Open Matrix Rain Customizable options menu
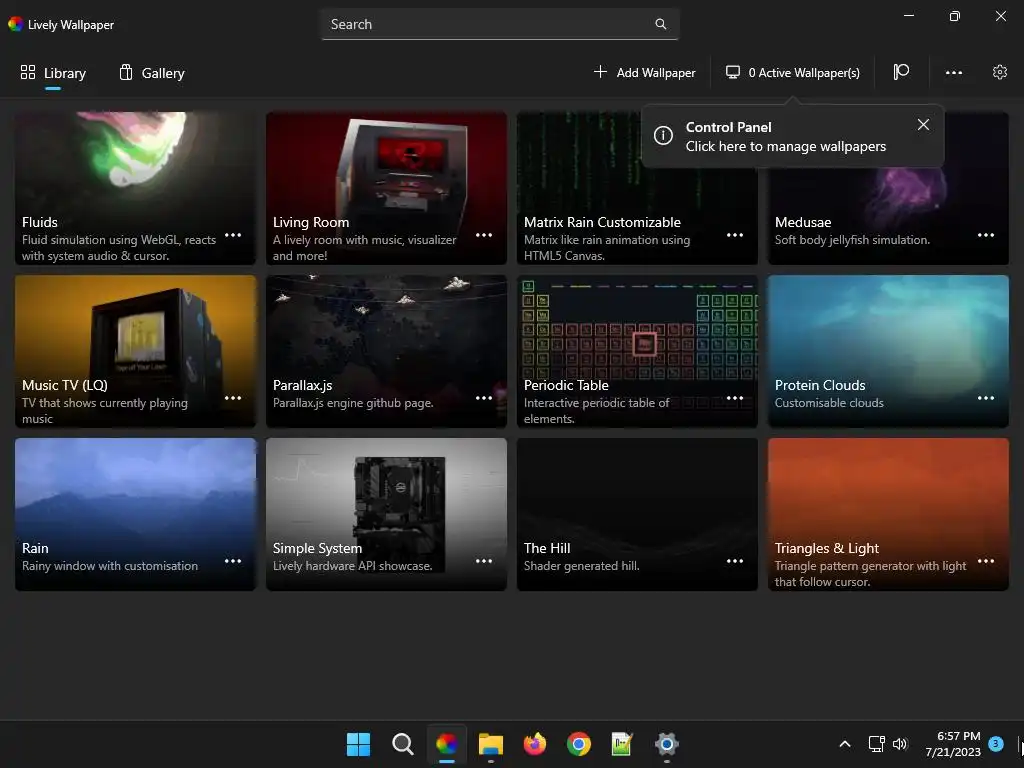Image resolution: width=1024 pixels, height=768 pixels. click(x=735, y=235)
